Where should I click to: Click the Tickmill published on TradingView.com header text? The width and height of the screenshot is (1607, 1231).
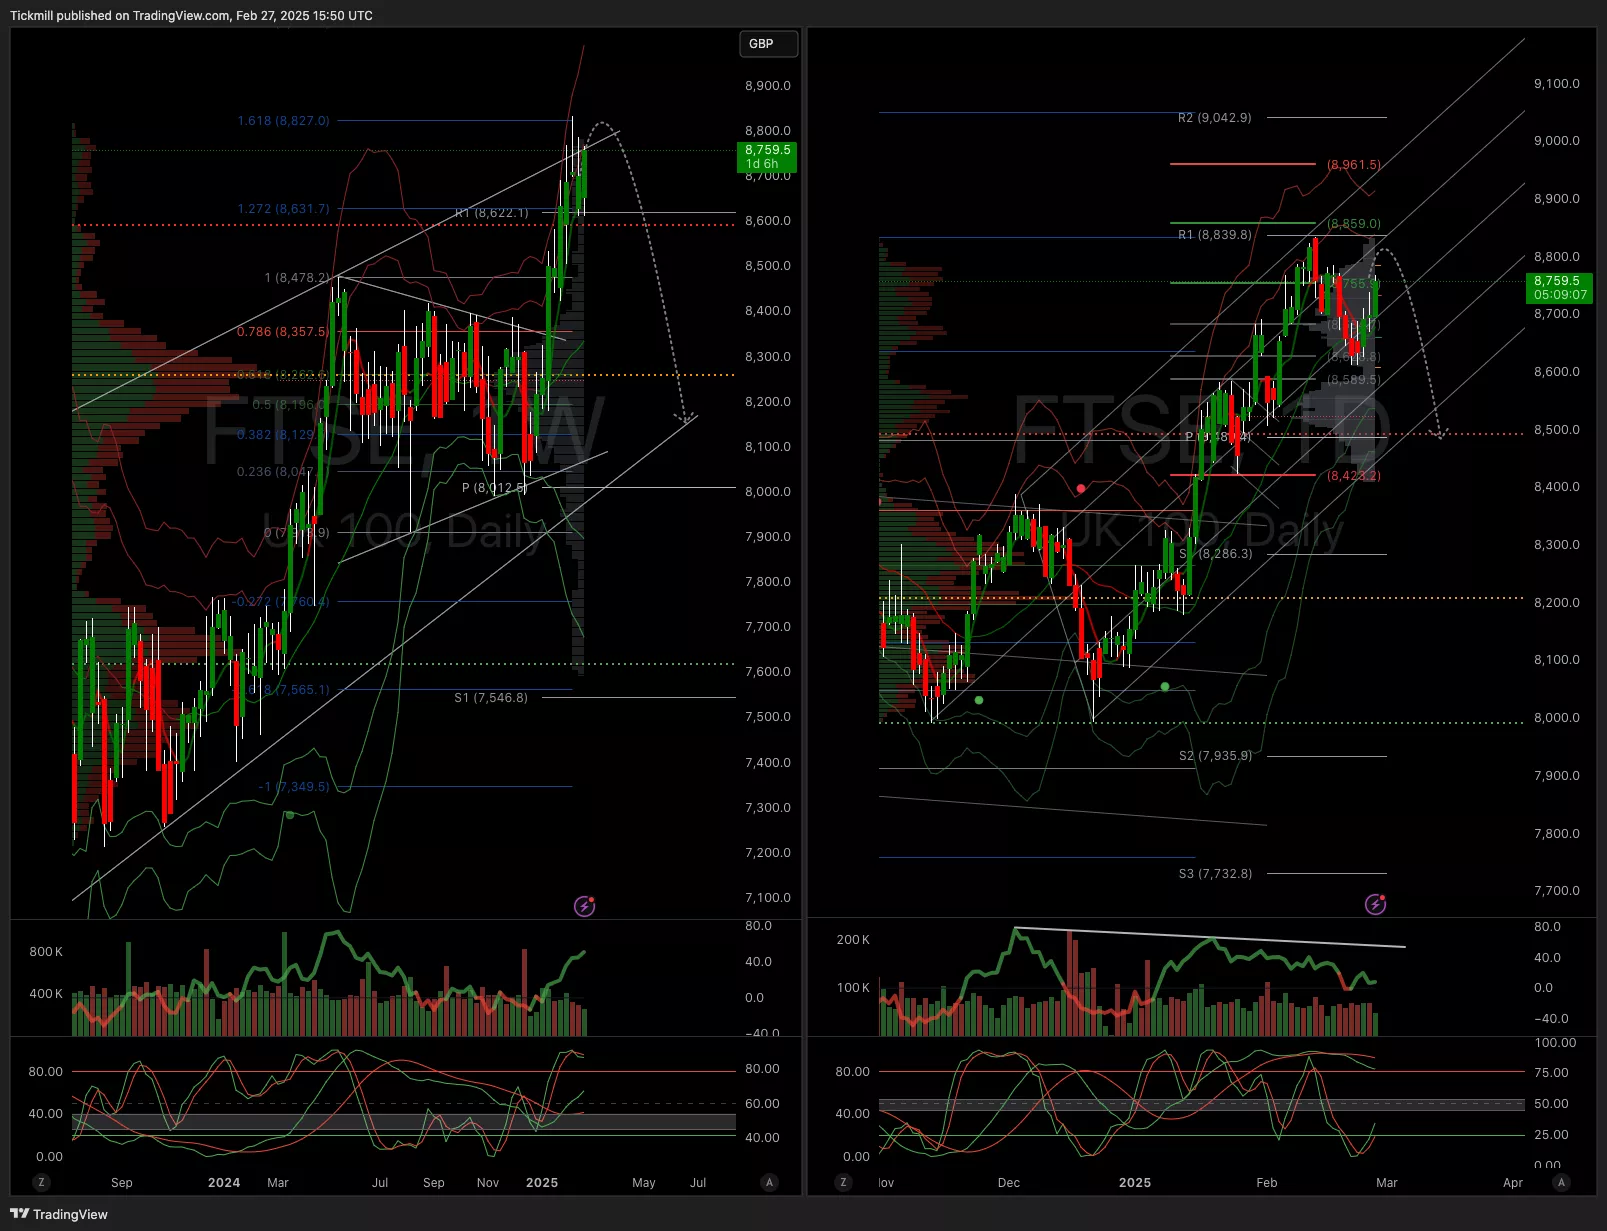tap(191, 16)
